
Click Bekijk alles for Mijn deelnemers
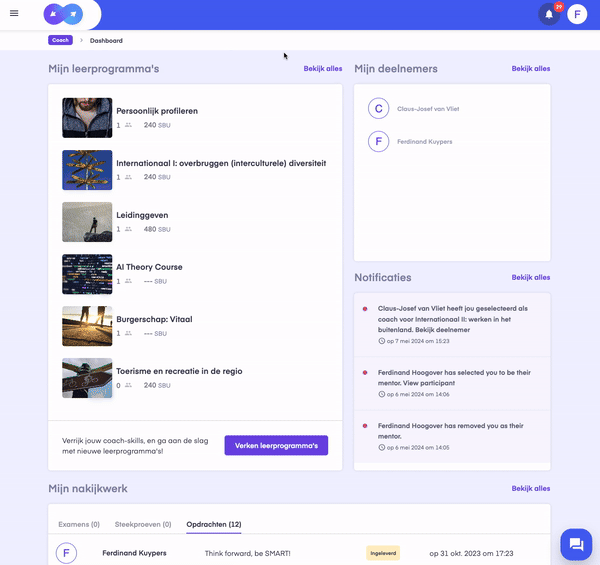(x=531, y=68)
